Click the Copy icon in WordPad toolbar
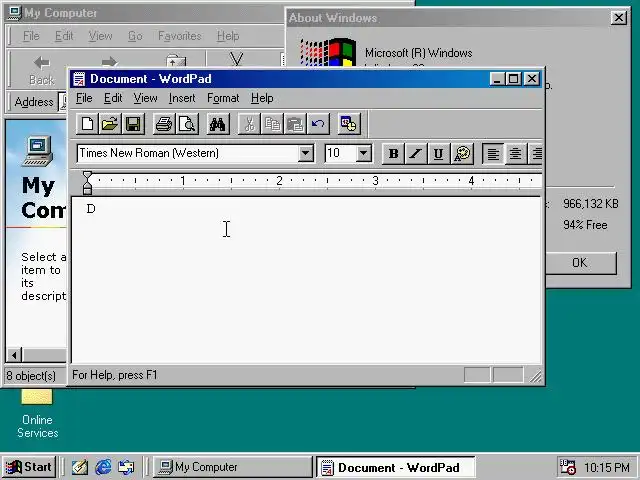640x480 pixels. [x=272, y=124]
